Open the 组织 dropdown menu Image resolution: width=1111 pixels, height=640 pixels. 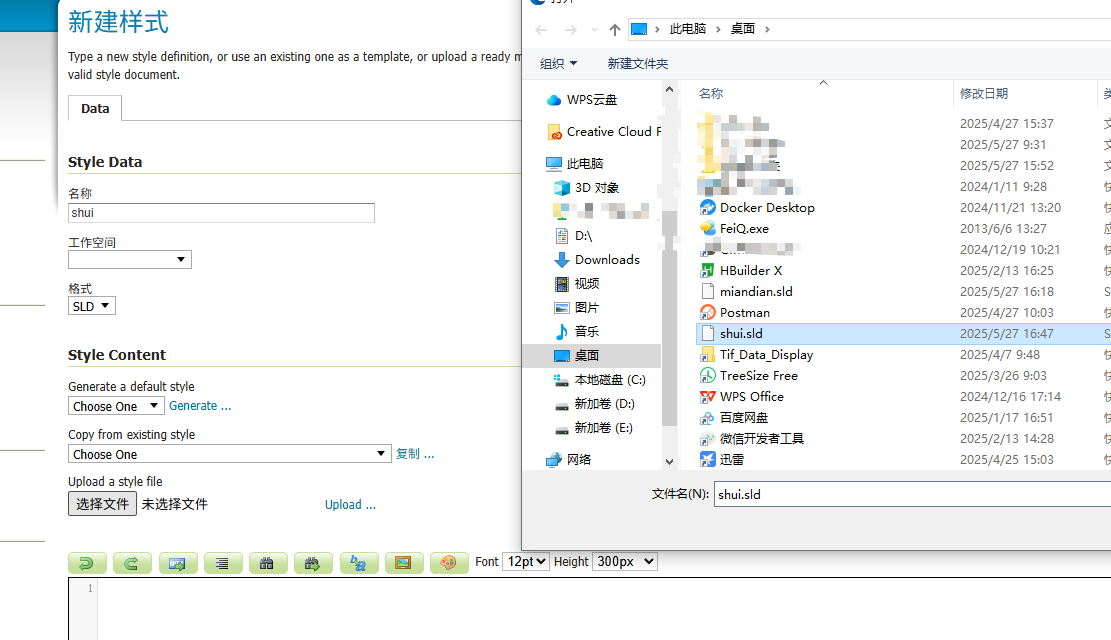tap(558, 64)
